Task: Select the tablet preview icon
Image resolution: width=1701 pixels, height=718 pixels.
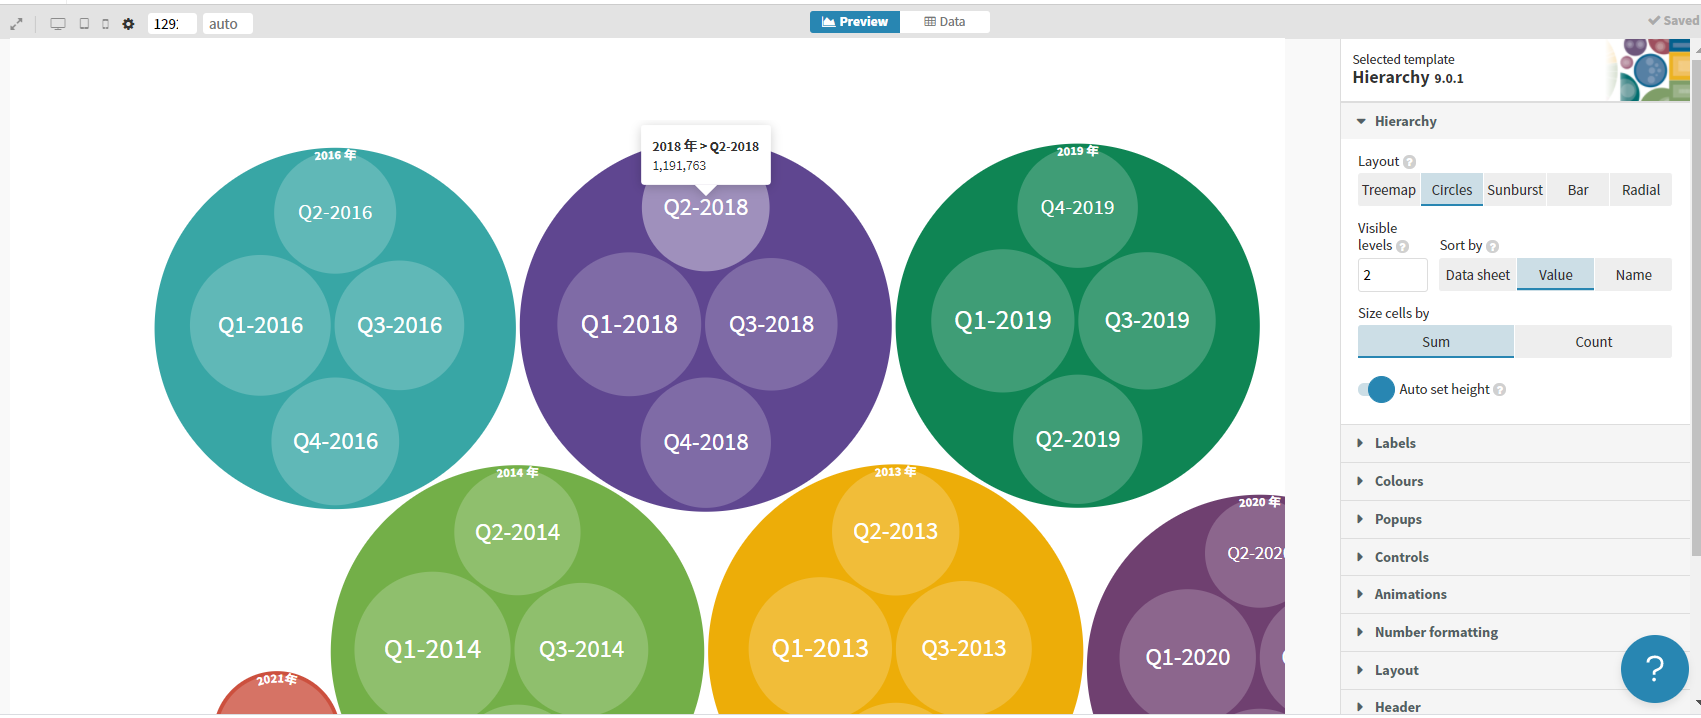Action: coord(84,24)
